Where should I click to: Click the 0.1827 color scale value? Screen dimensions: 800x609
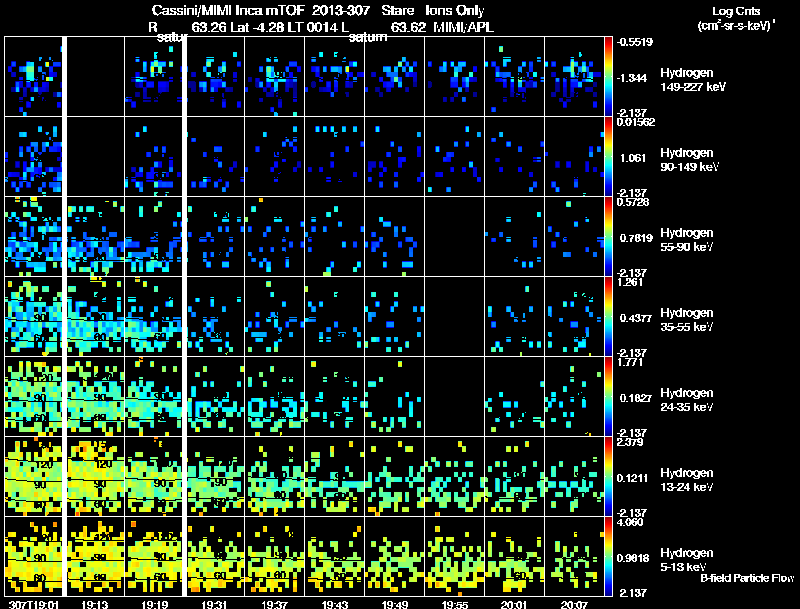point(636,398)
